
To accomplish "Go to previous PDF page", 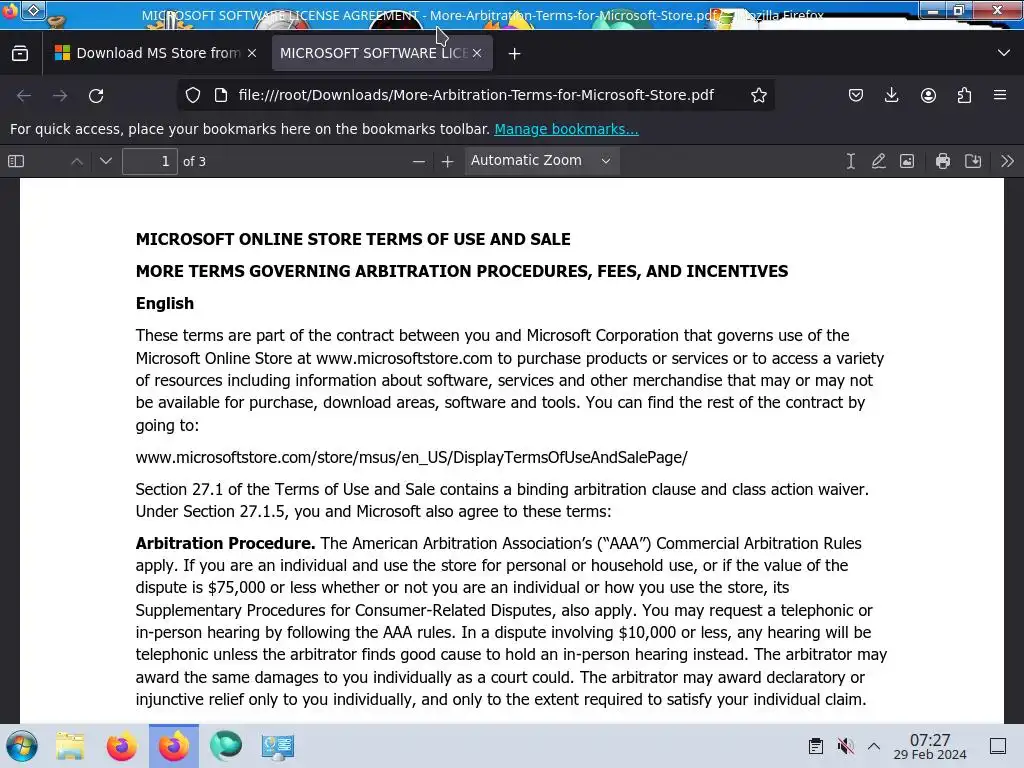I will 76,161.
